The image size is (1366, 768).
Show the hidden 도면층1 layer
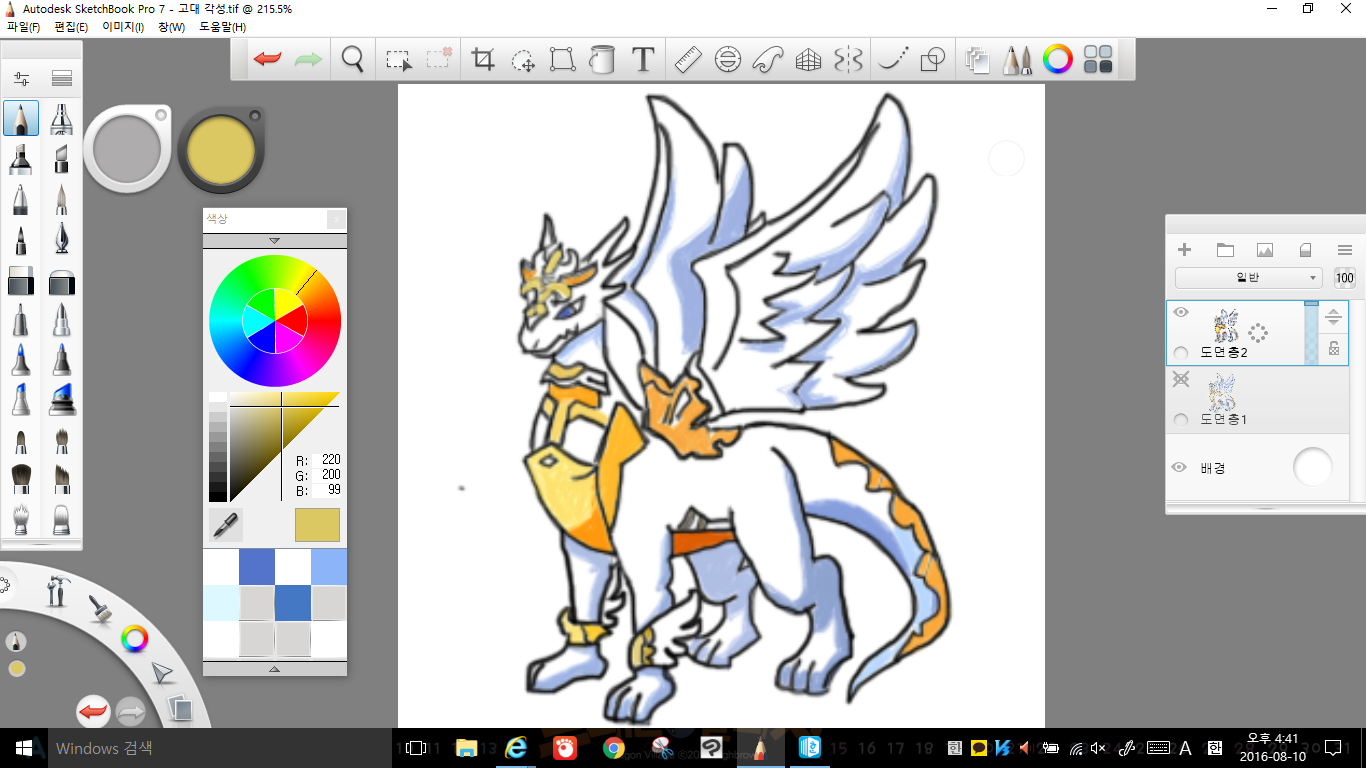[1181, 379]
